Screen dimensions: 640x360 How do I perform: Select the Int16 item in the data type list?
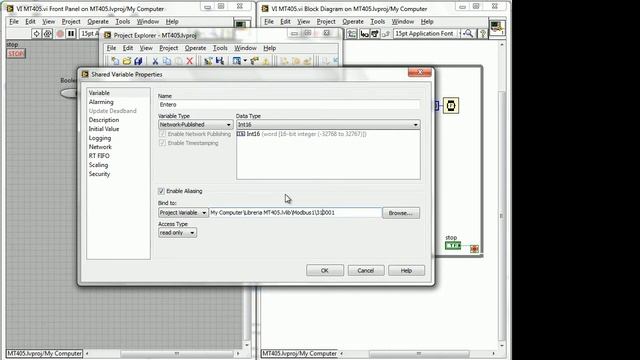click(302, 134)
